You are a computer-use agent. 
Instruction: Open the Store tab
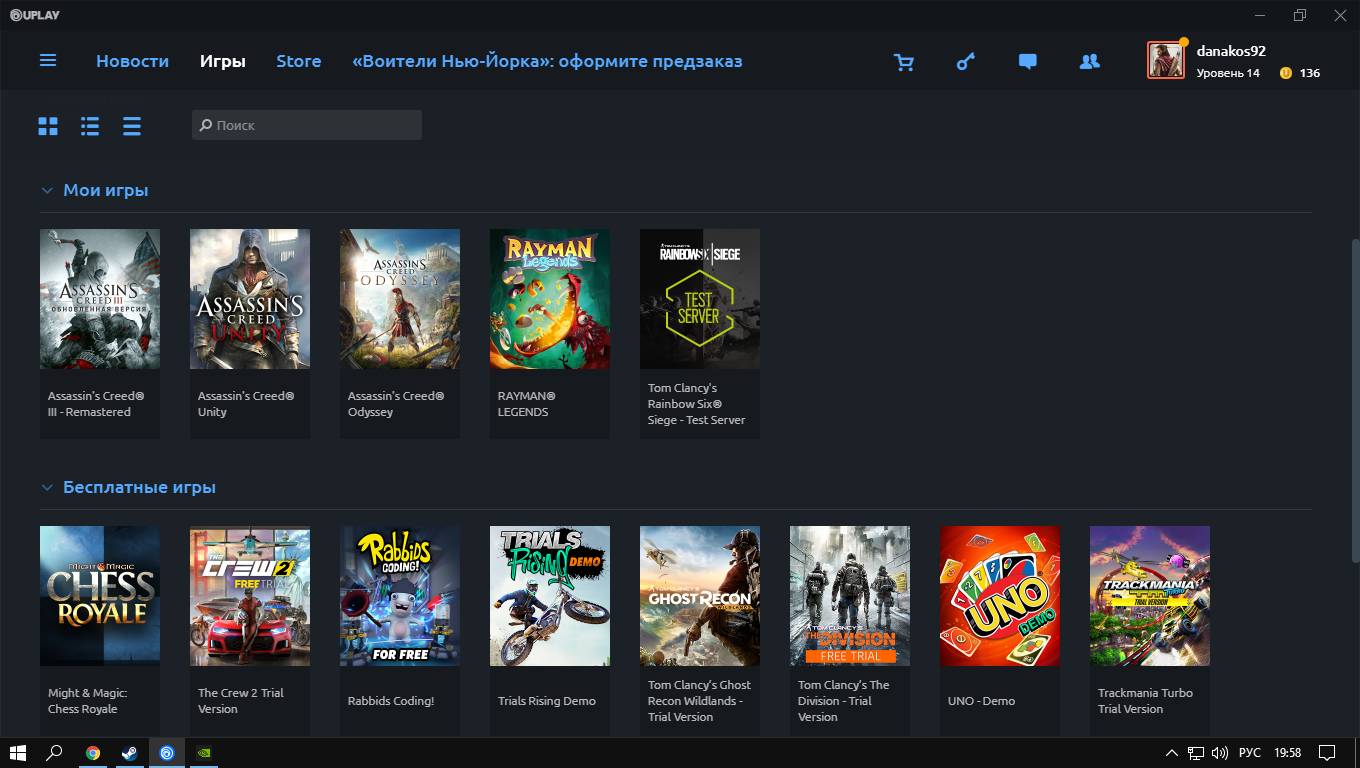[299, 61]
